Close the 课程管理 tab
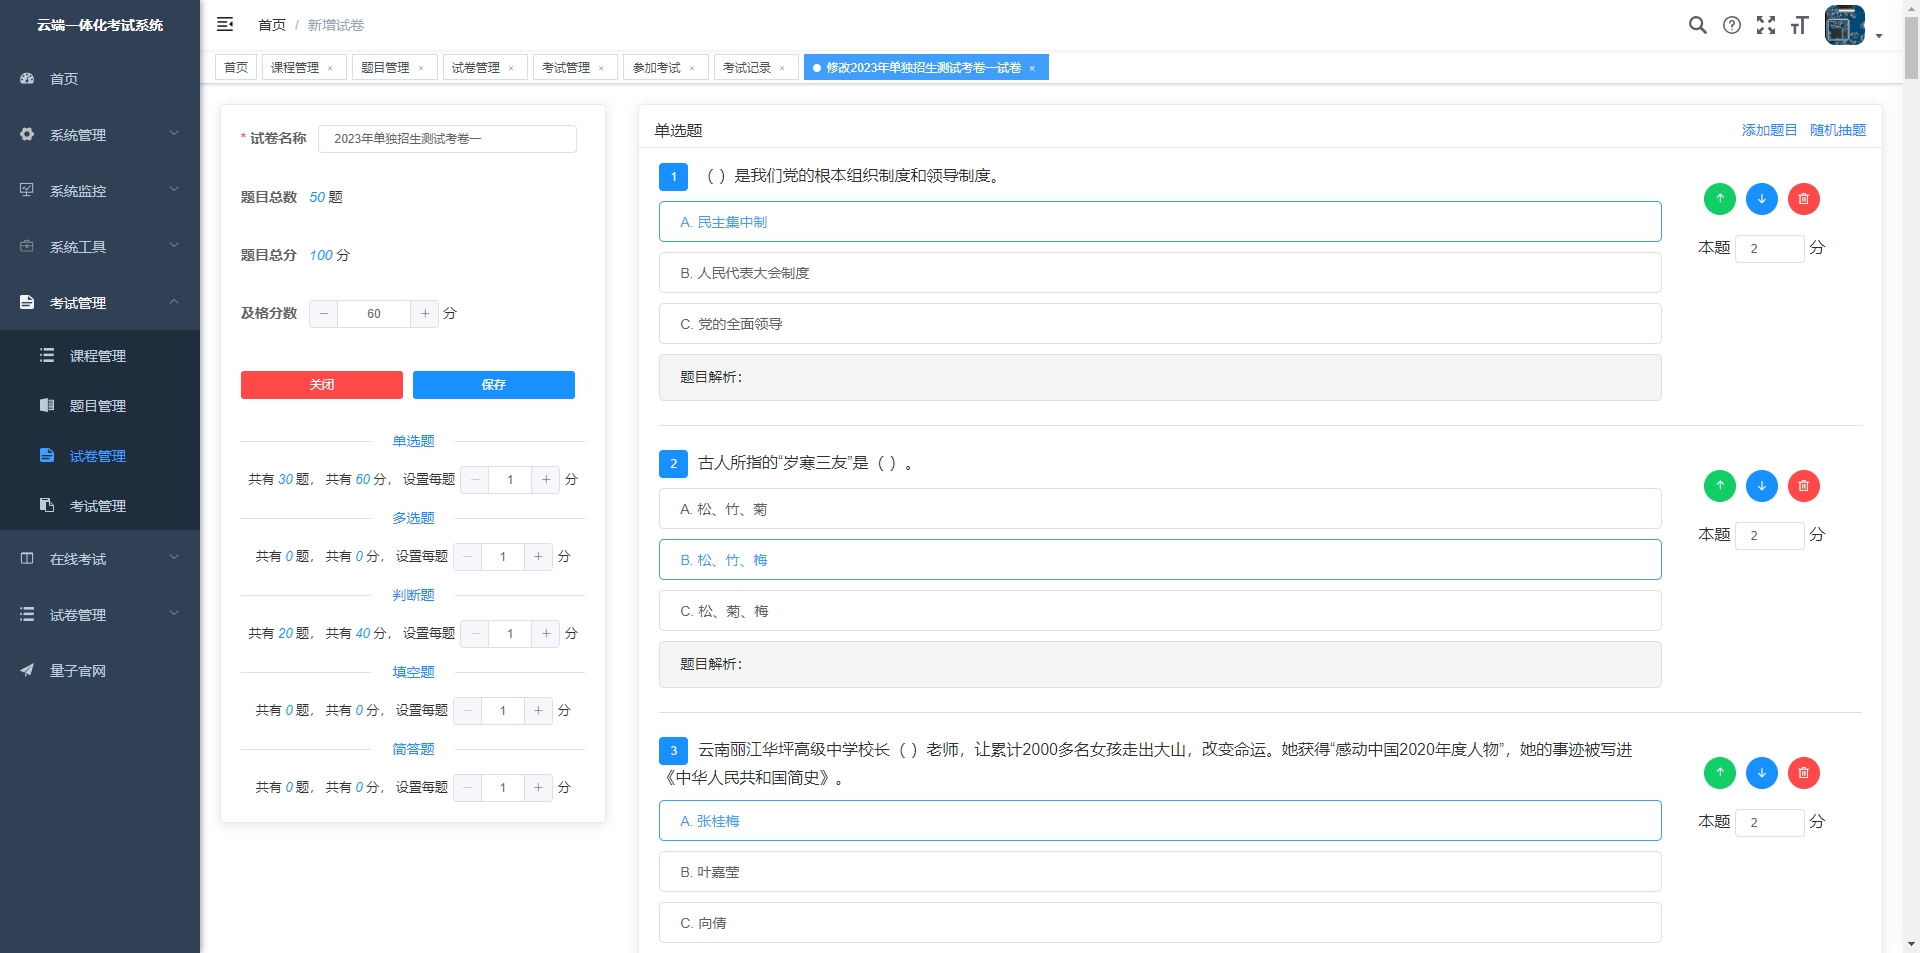The width and height of the screenshot is (1920, 953). click(331, 68)
